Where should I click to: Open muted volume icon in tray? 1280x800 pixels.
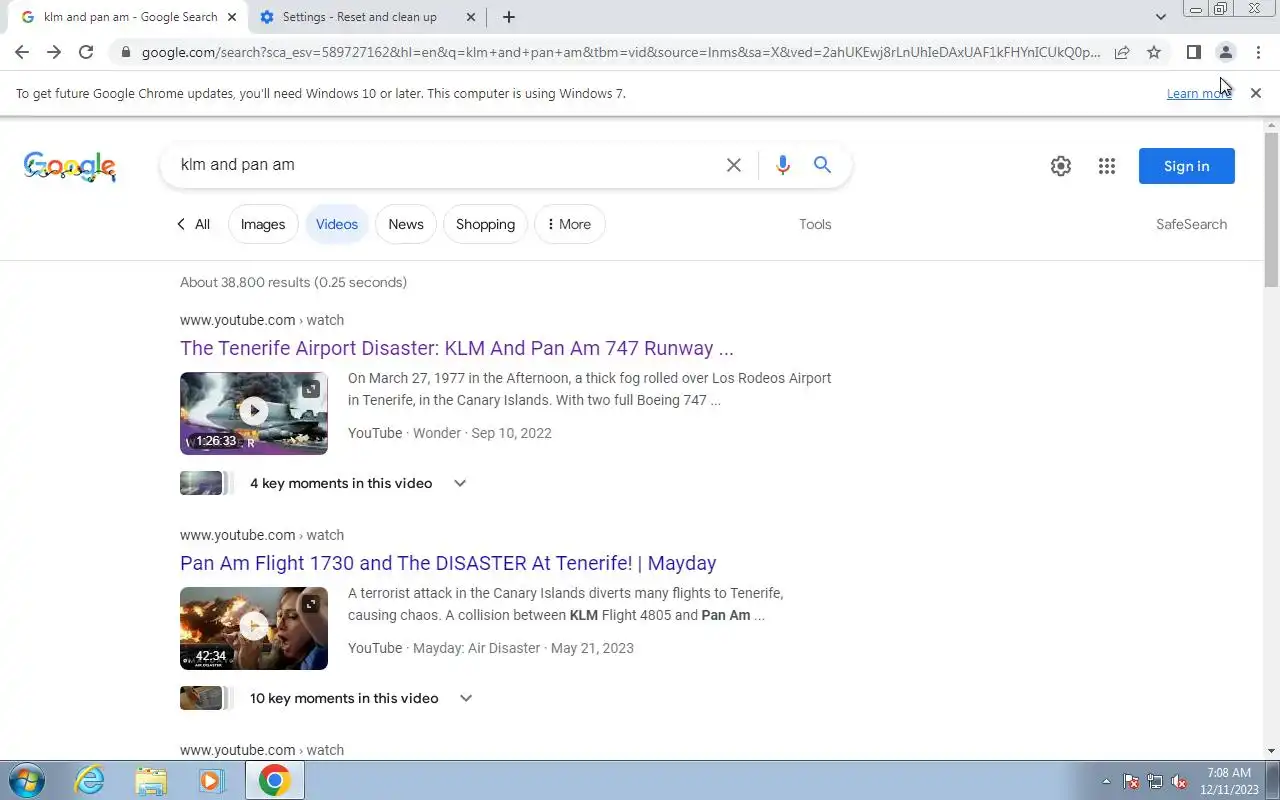1180,781
